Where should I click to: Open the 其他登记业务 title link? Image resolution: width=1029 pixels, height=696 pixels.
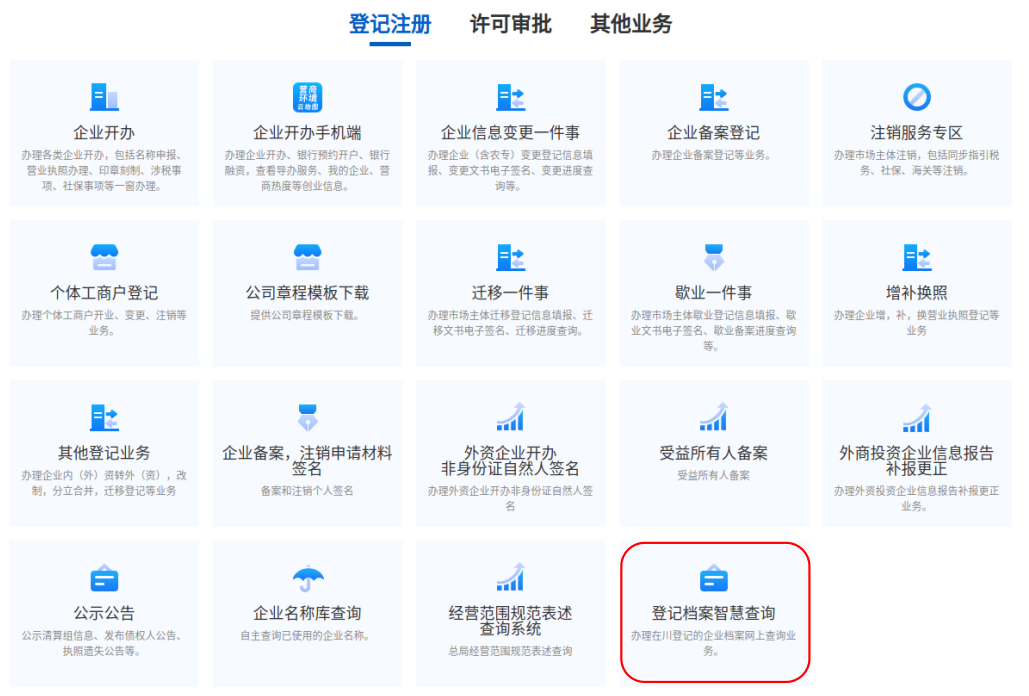104,453
